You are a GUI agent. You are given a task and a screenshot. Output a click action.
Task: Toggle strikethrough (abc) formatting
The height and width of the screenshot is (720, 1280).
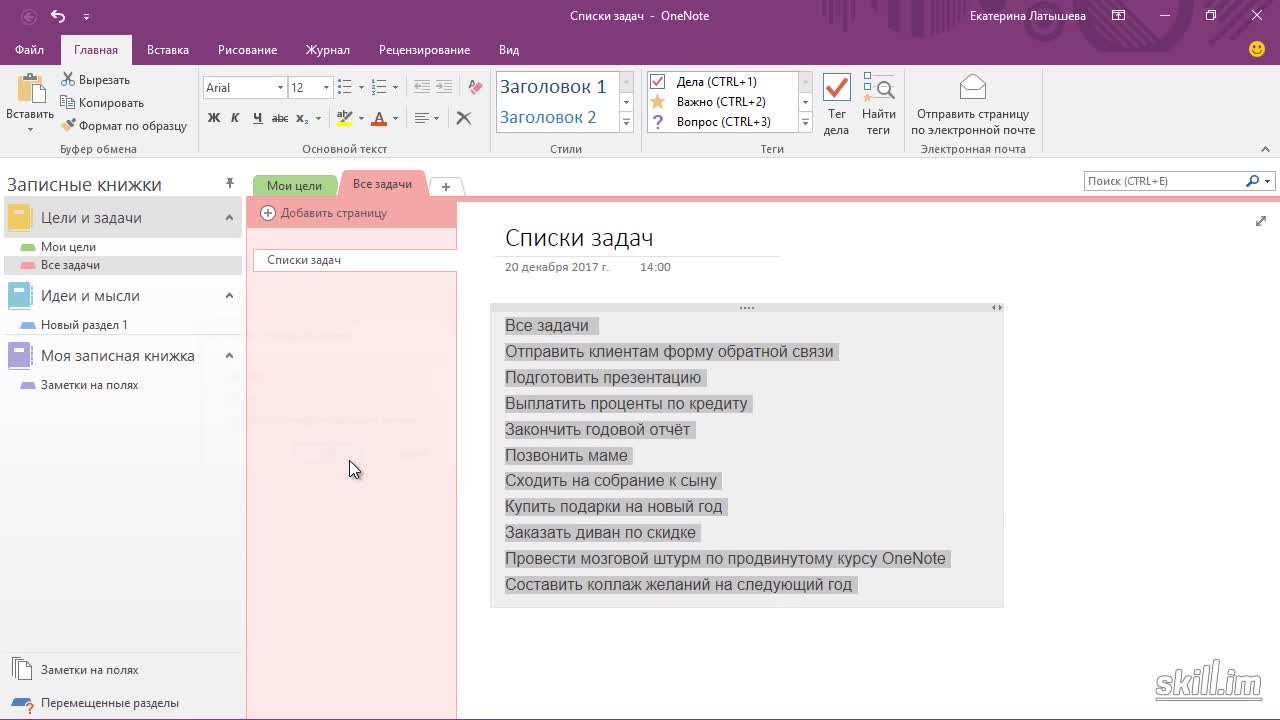[280, 118]
